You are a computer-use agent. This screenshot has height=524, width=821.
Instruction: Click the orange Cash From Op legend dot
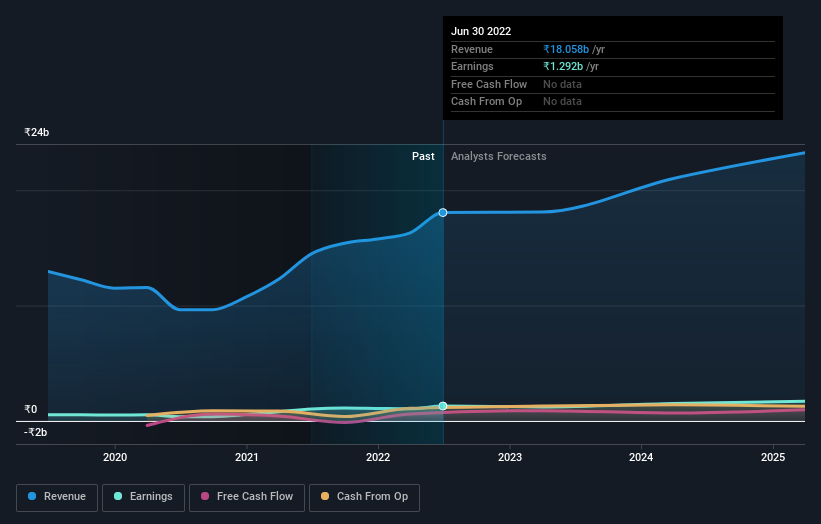coord(325,496)
